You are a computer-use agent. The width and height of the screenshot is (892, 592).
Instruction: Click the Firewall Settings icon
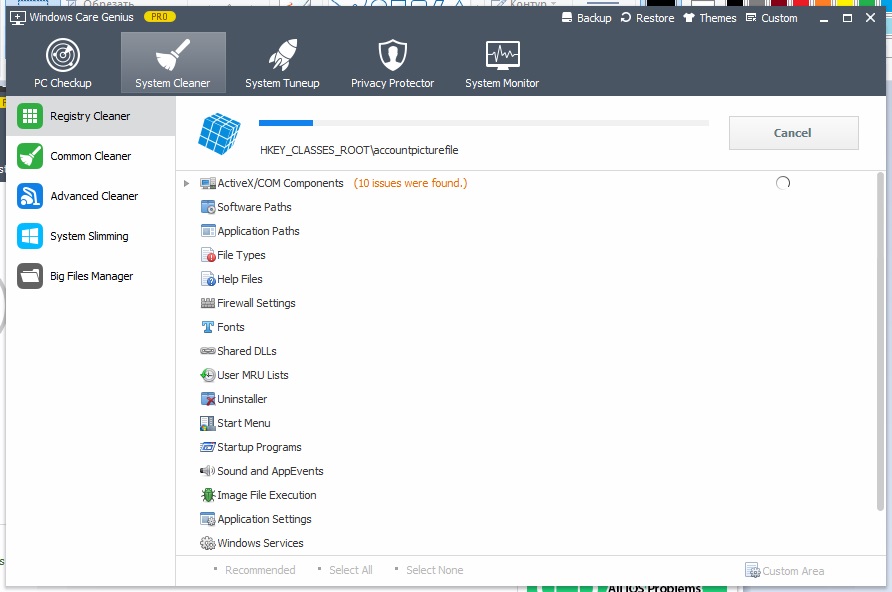208,303
